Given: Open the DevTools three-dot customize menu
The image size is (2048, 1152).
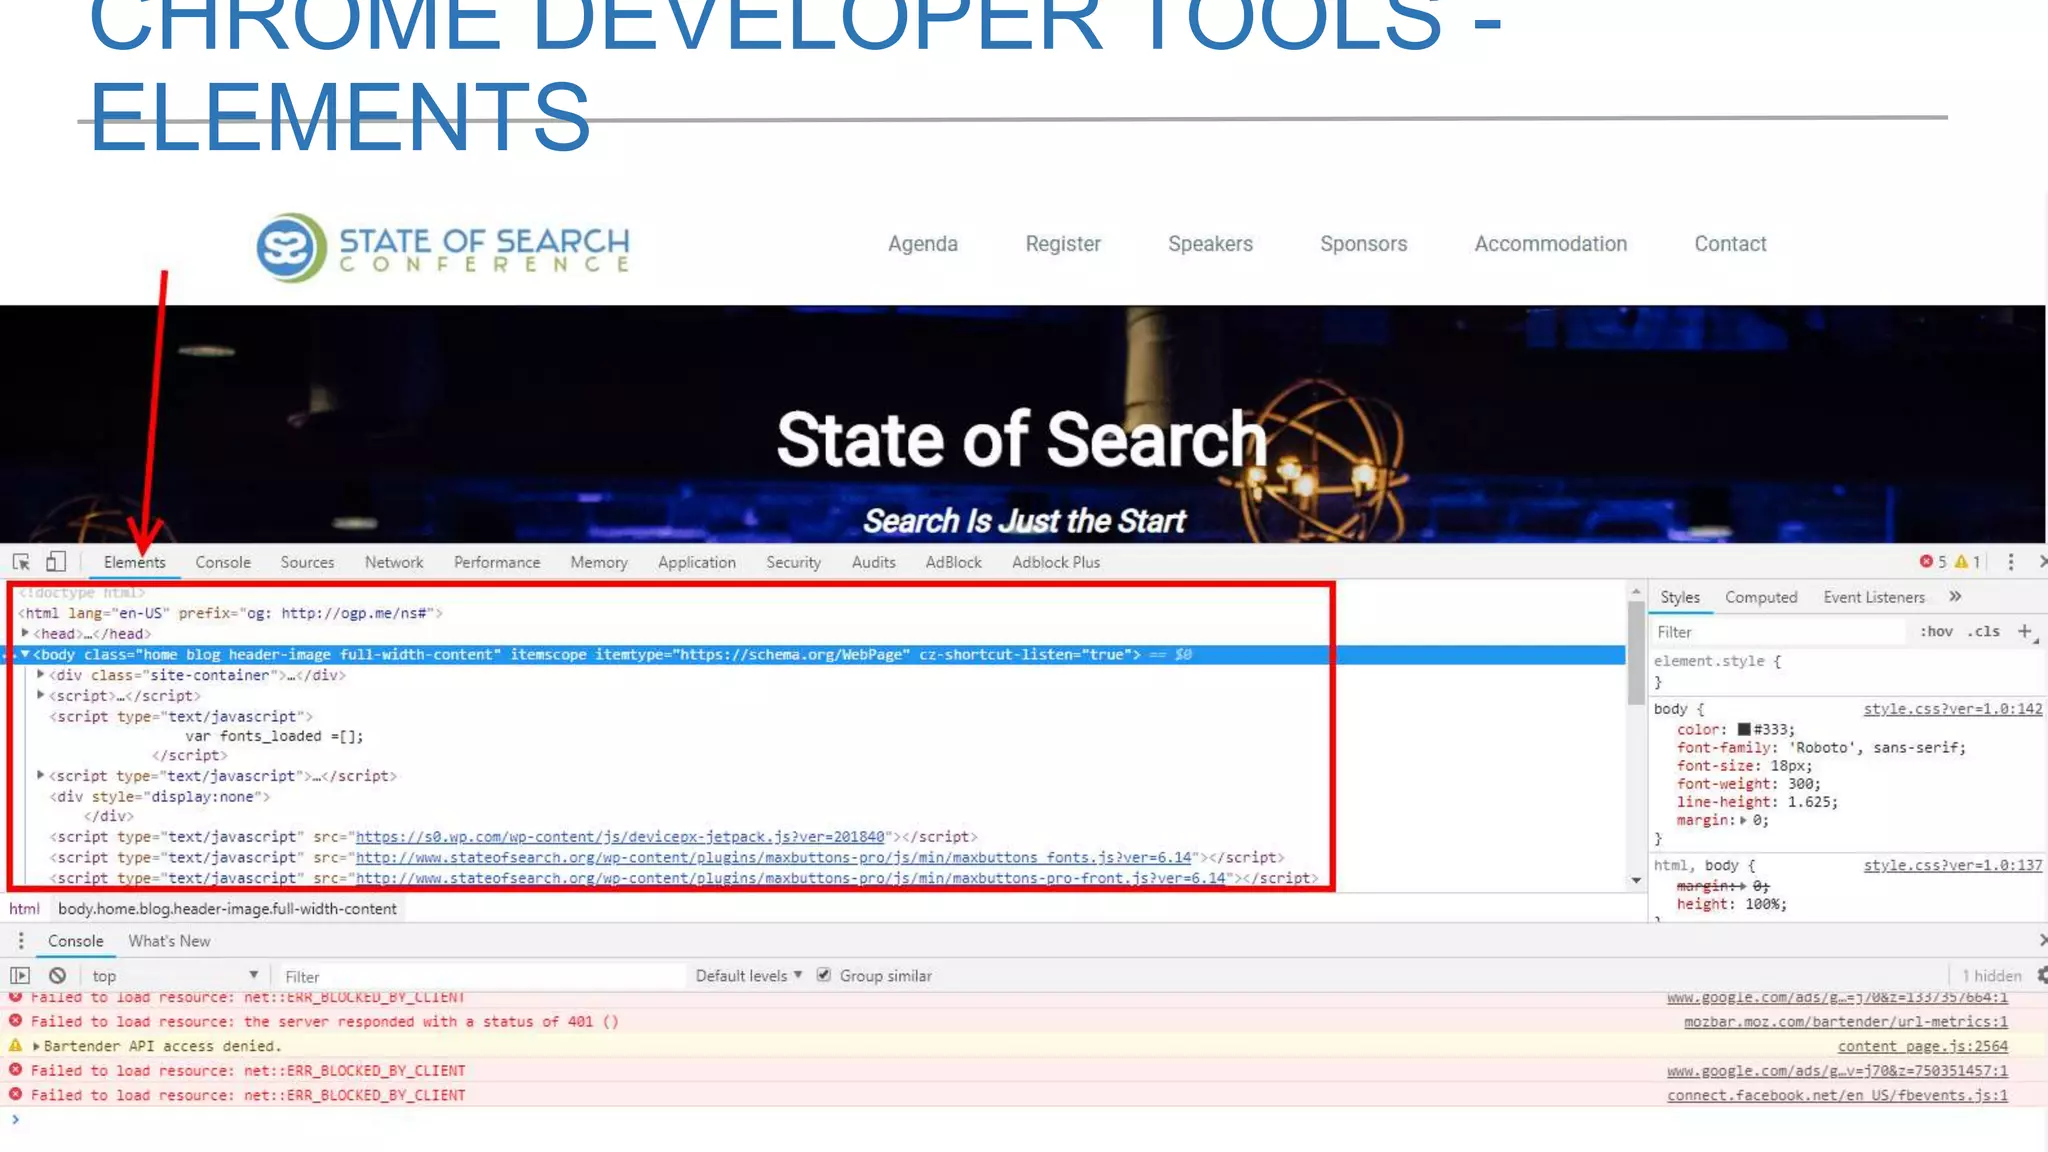Looking at the screenshot, I should click(2011, 562).
